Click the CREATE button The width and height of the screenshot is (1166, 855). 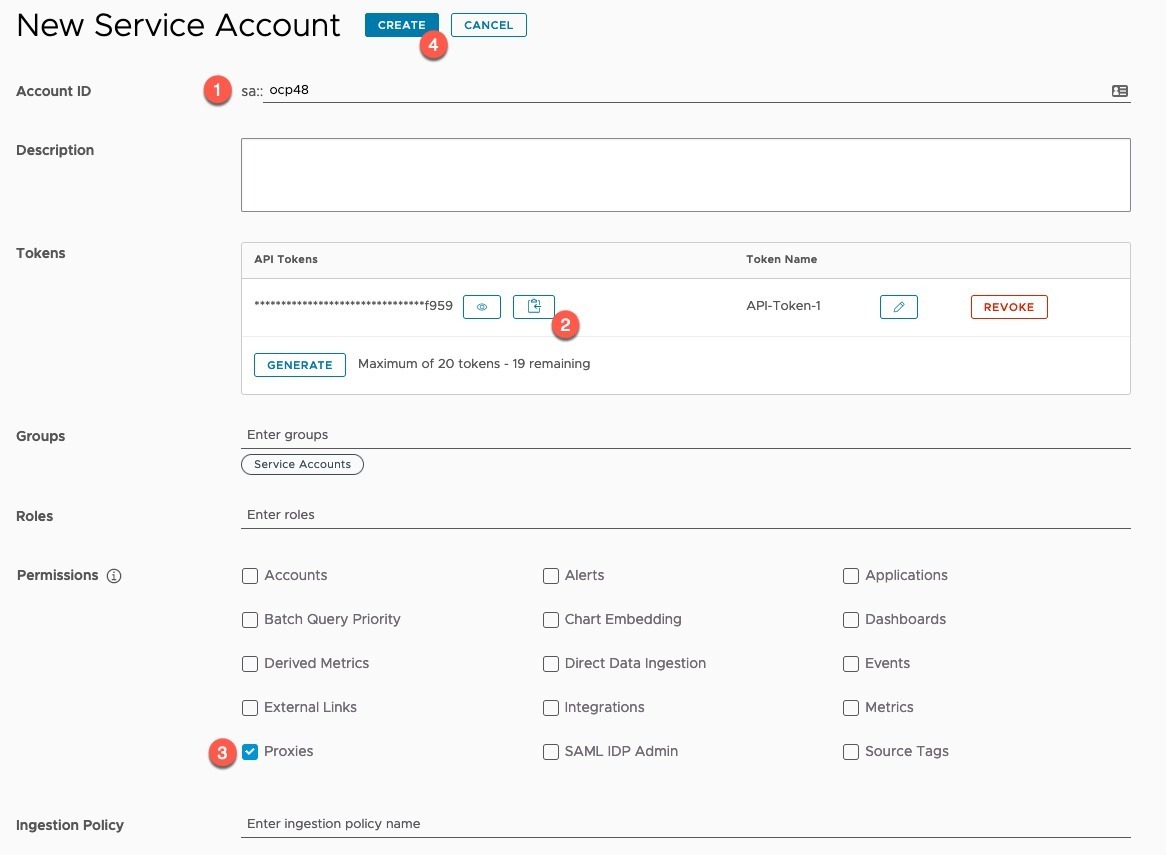click(402, 25)
